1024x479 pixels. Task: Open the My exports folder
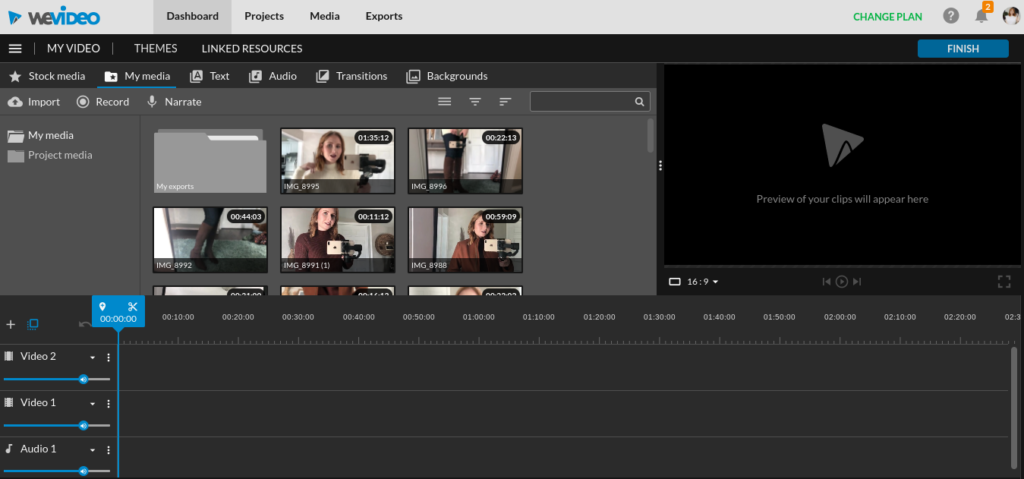tap(210, 161)
